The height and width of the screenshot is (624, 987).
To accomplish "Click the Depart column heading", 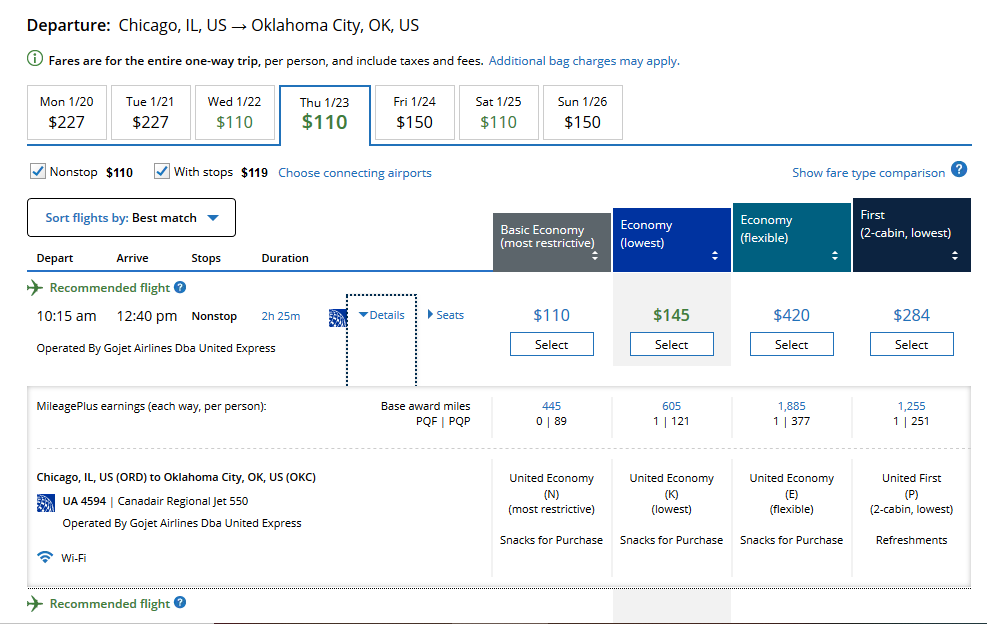I will pos(55,258).
